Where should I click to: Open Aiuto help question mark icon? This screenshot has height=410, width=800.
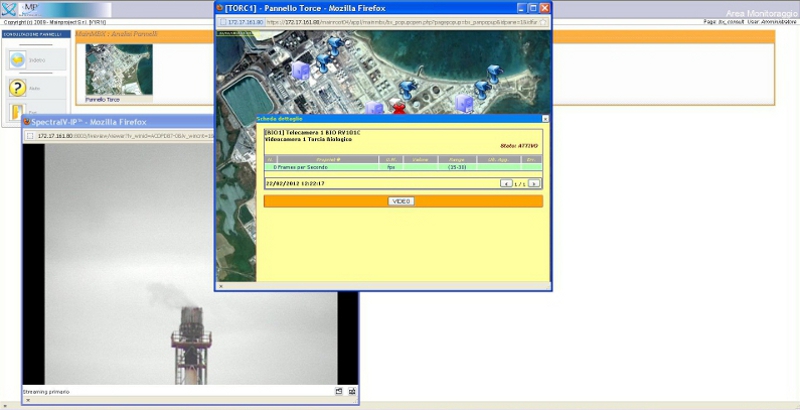pos(18,88)
